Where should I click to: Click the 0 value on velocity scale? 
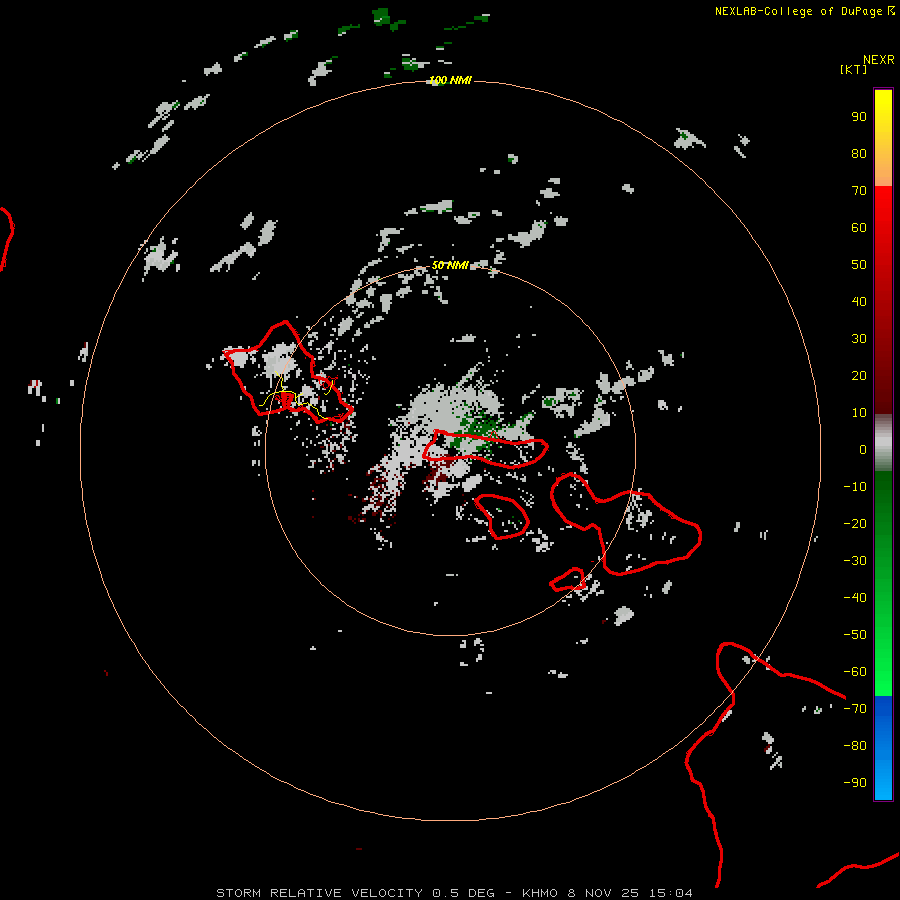(863, 450)
